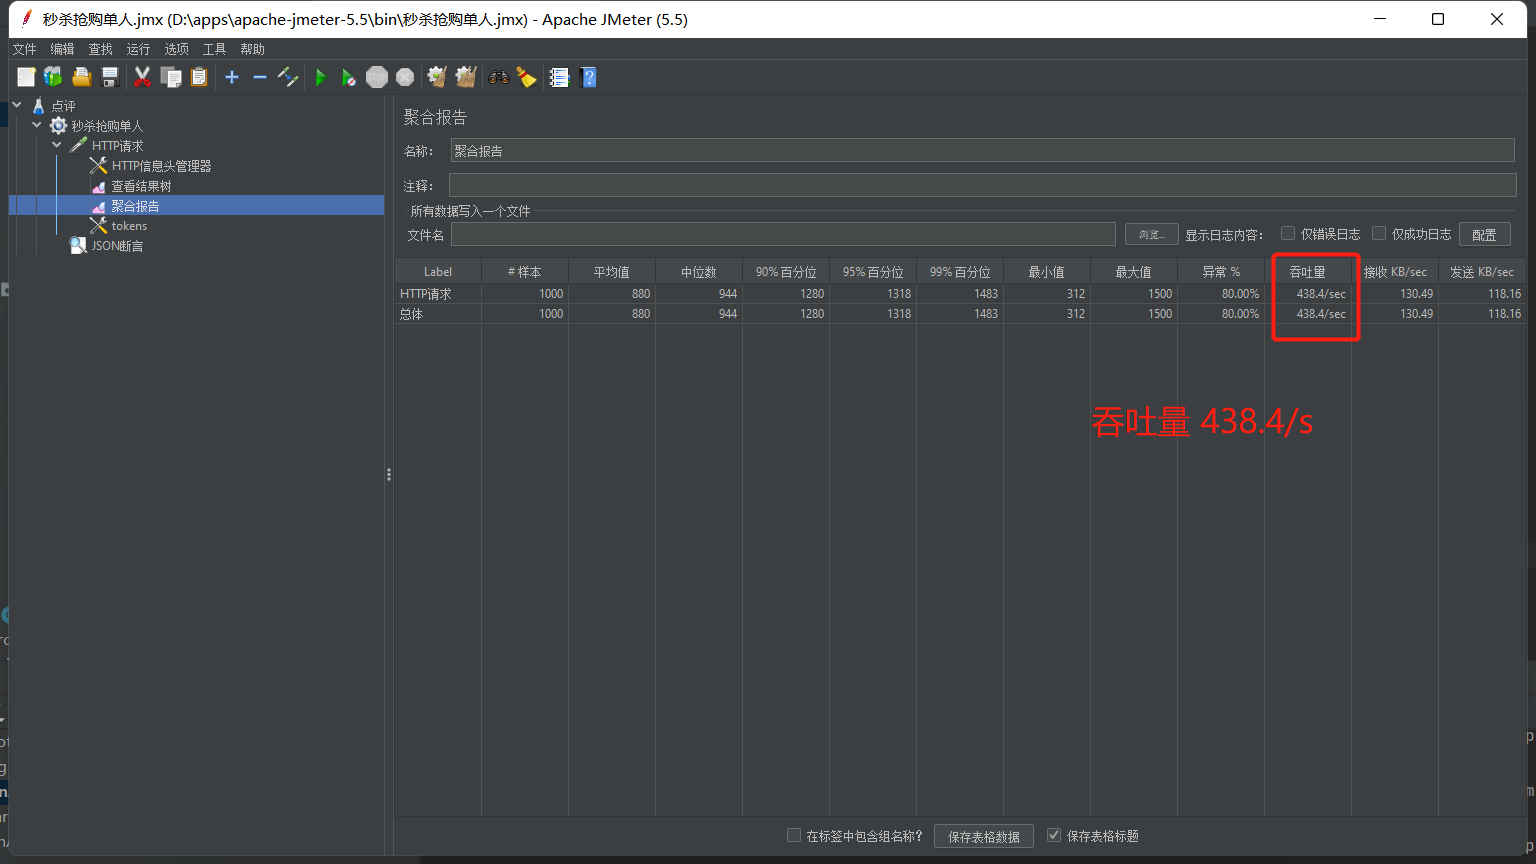Uncheck the 保存表格标题 checkbox
The image size is (1536, 864).
pyautogui.click(x=1054, y=835)
